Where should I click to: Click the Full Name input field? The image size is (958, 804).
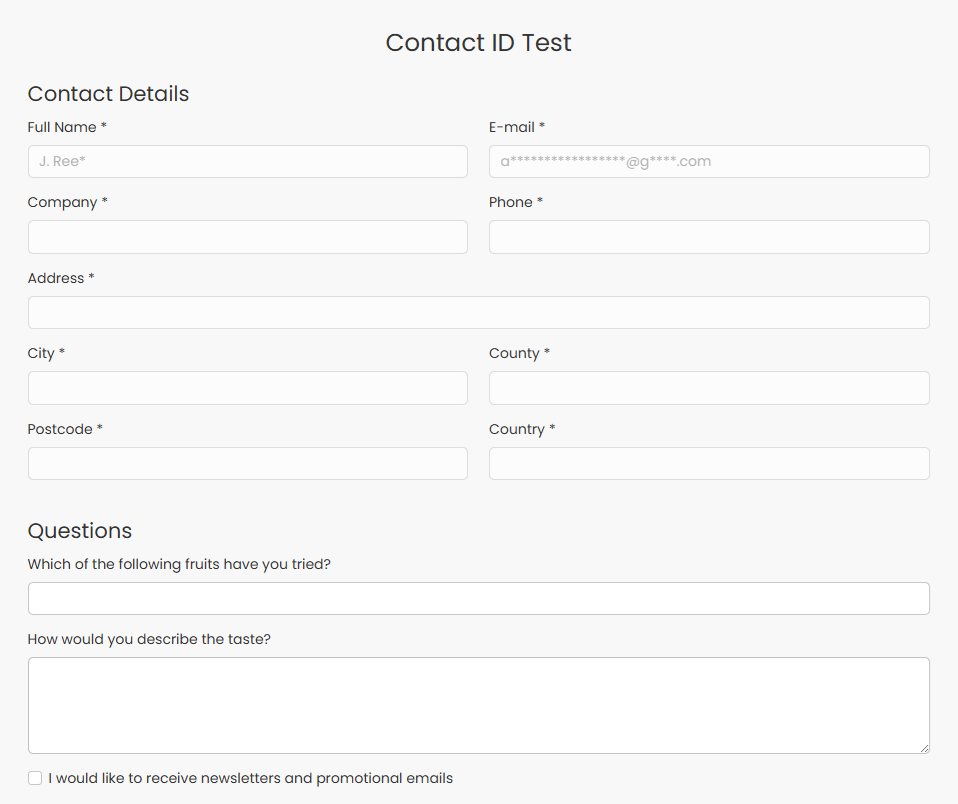pos(247,161)
